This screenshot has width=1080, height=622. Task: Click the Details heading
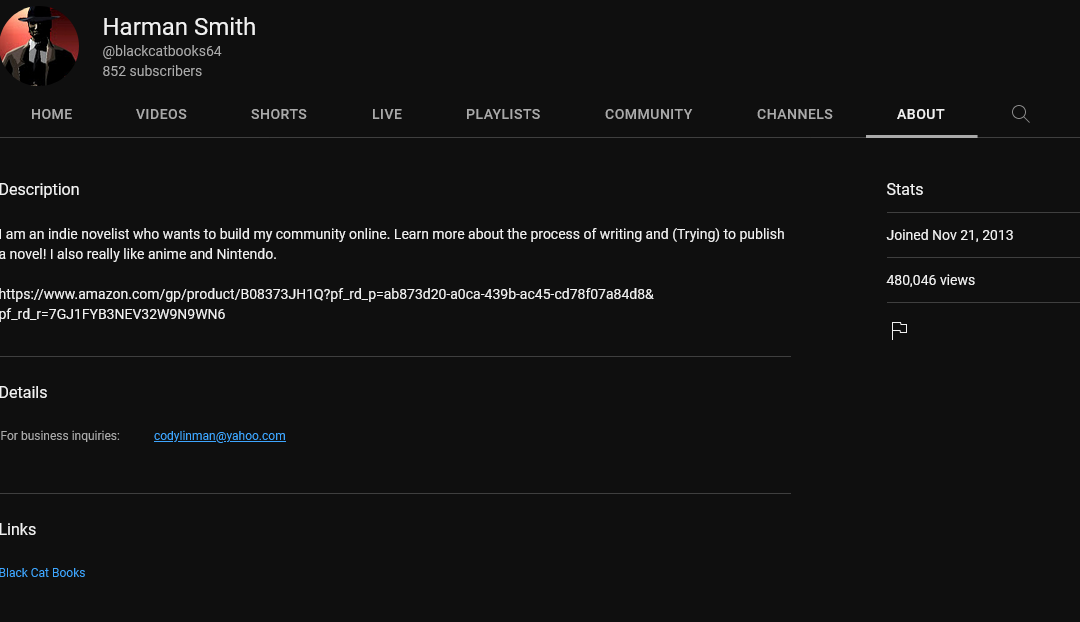(23, 393)
